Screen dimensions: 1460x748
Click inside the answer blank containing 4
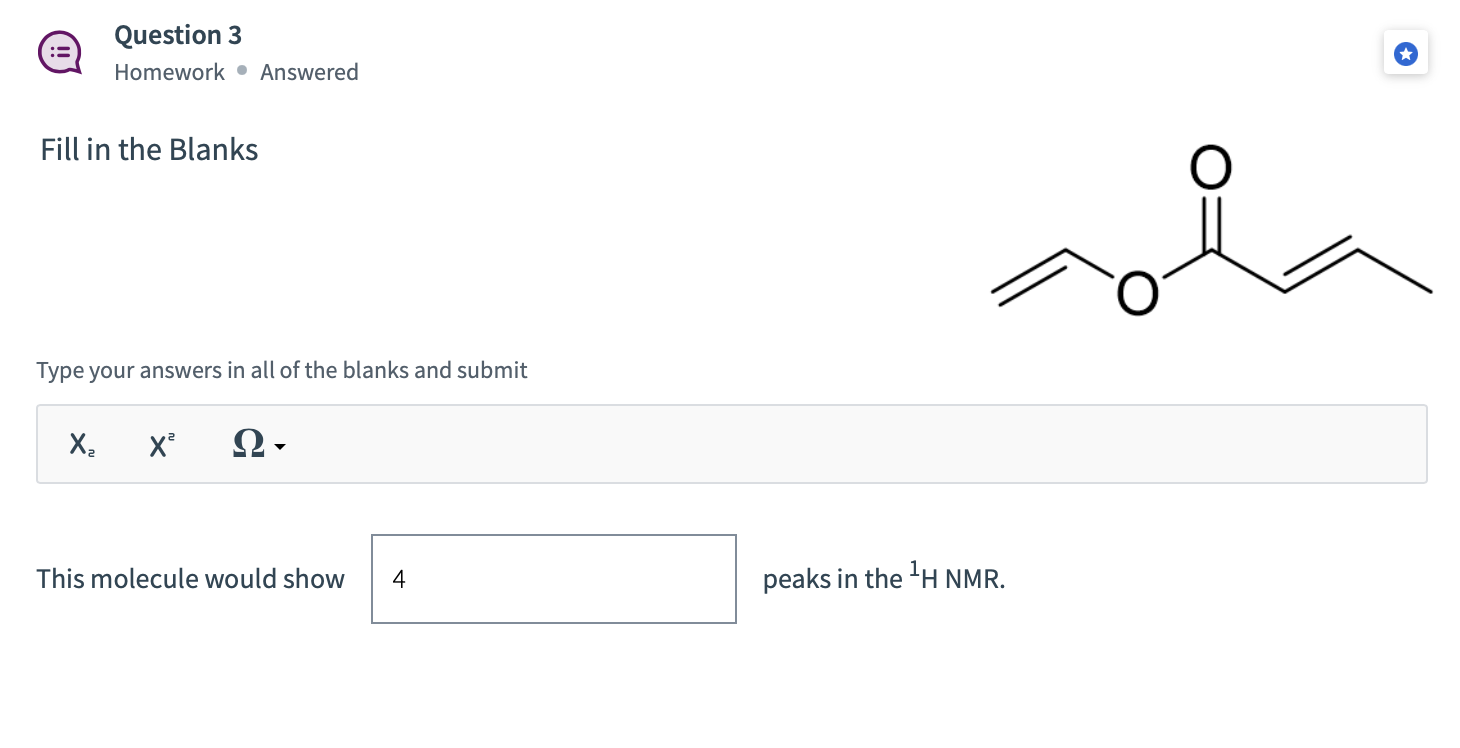pyautogui.click(x=553, y=578)
